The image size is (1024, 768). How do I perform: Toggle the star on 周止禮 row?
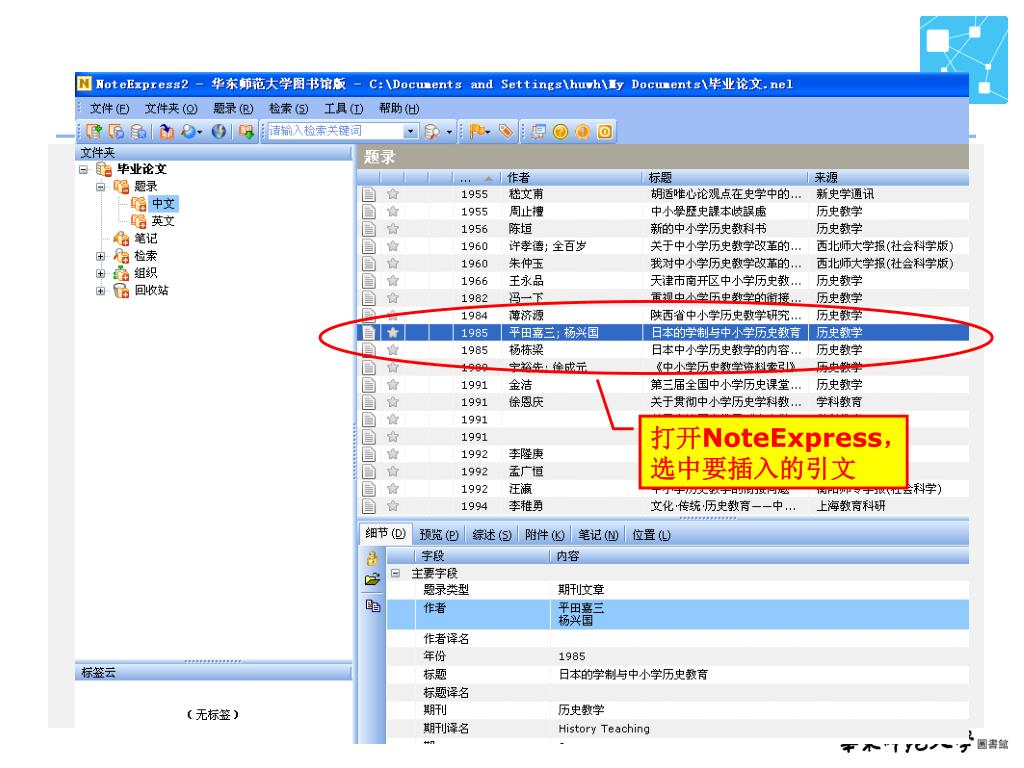tap(392, 211)
